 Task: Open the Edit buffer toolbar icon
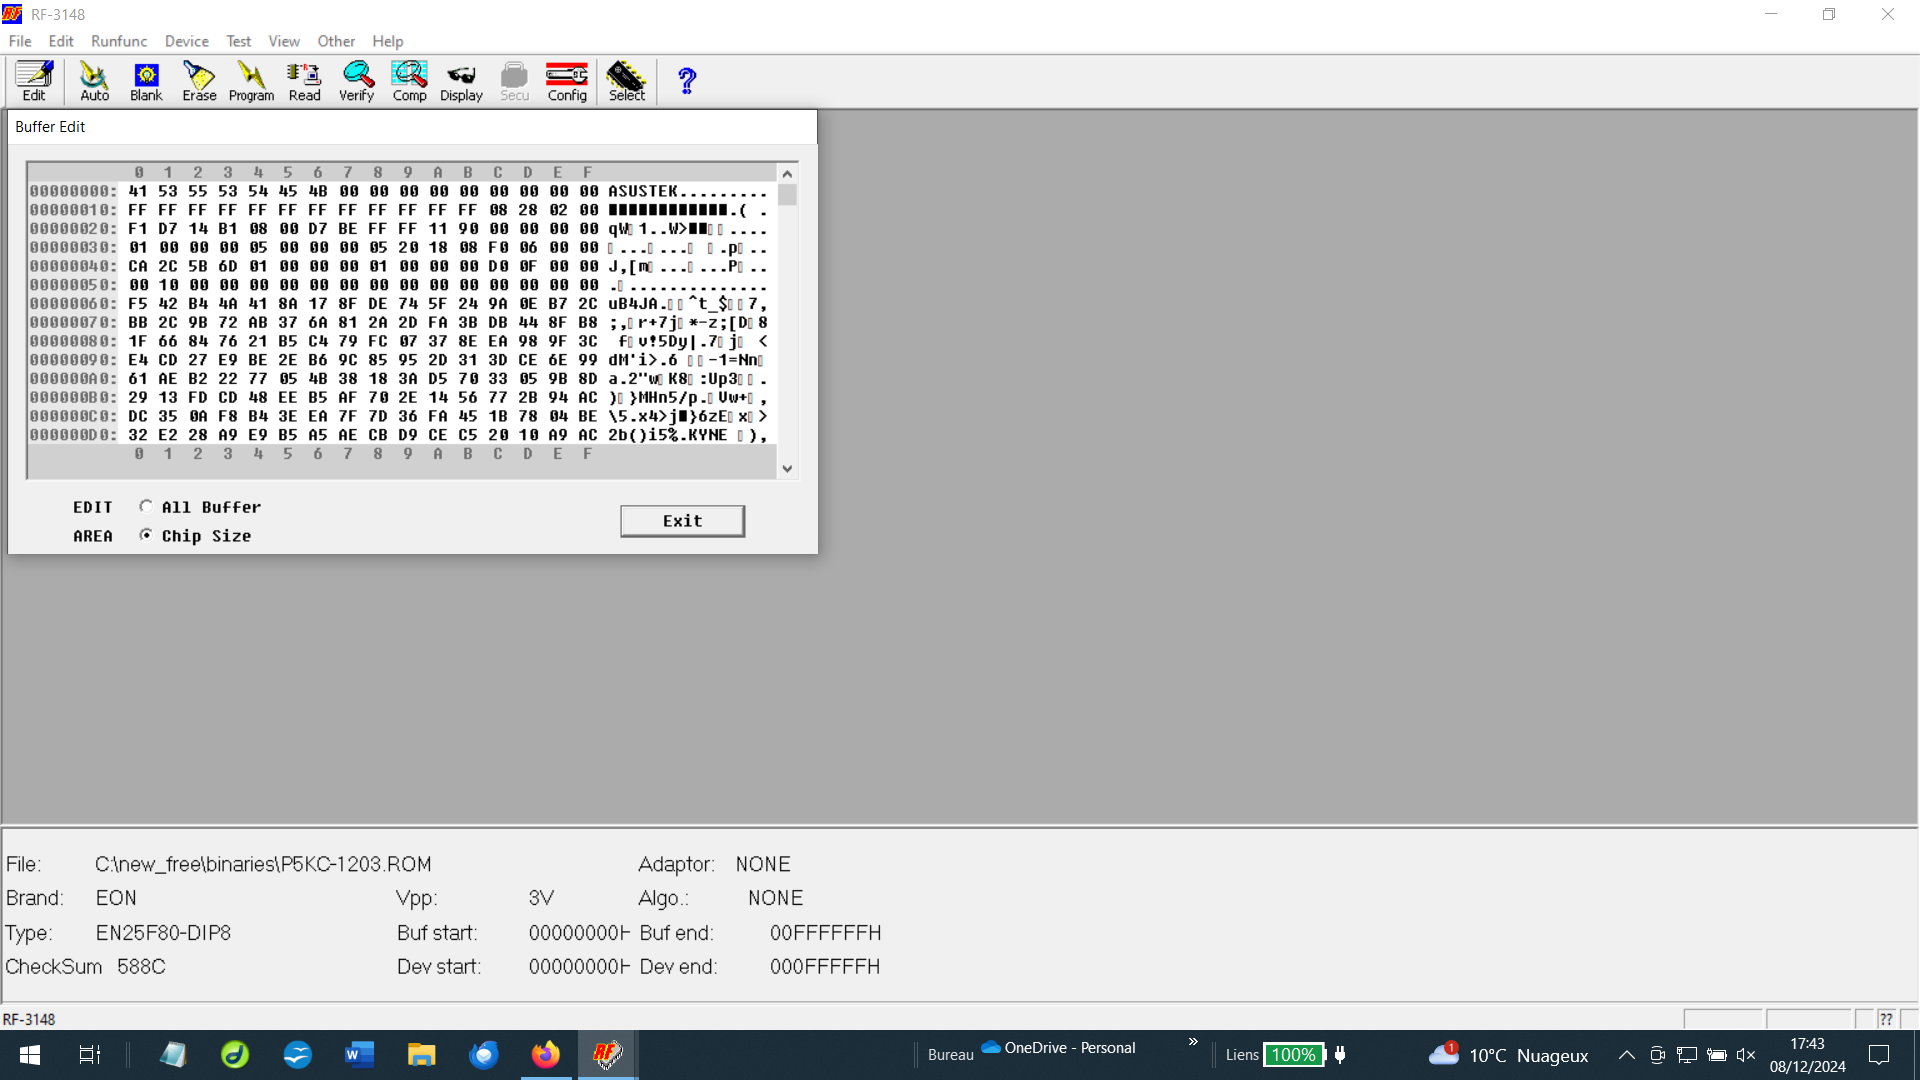(34, 81)
